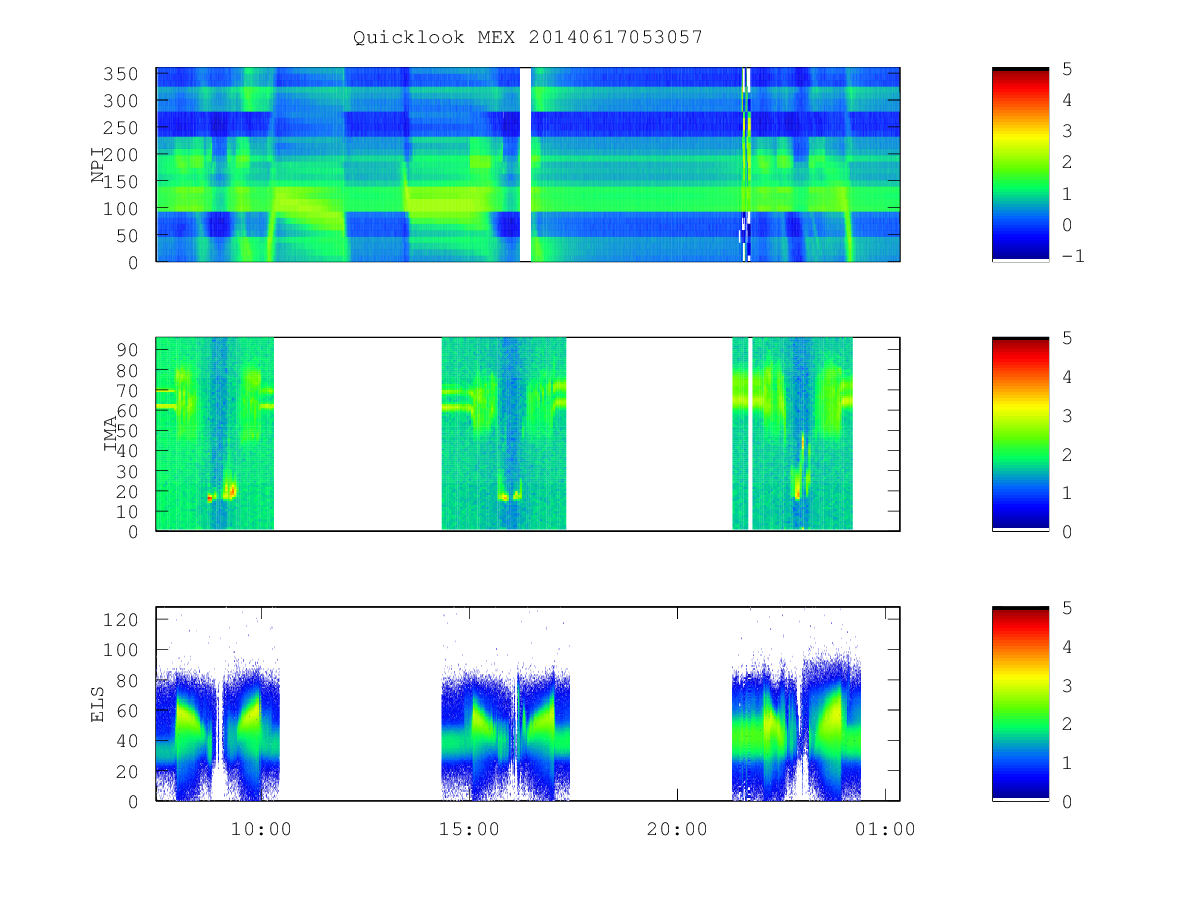This screenshot has height=900, width=1200.
Task: Click the IMA panel color bar
Action: [1020, 434]
